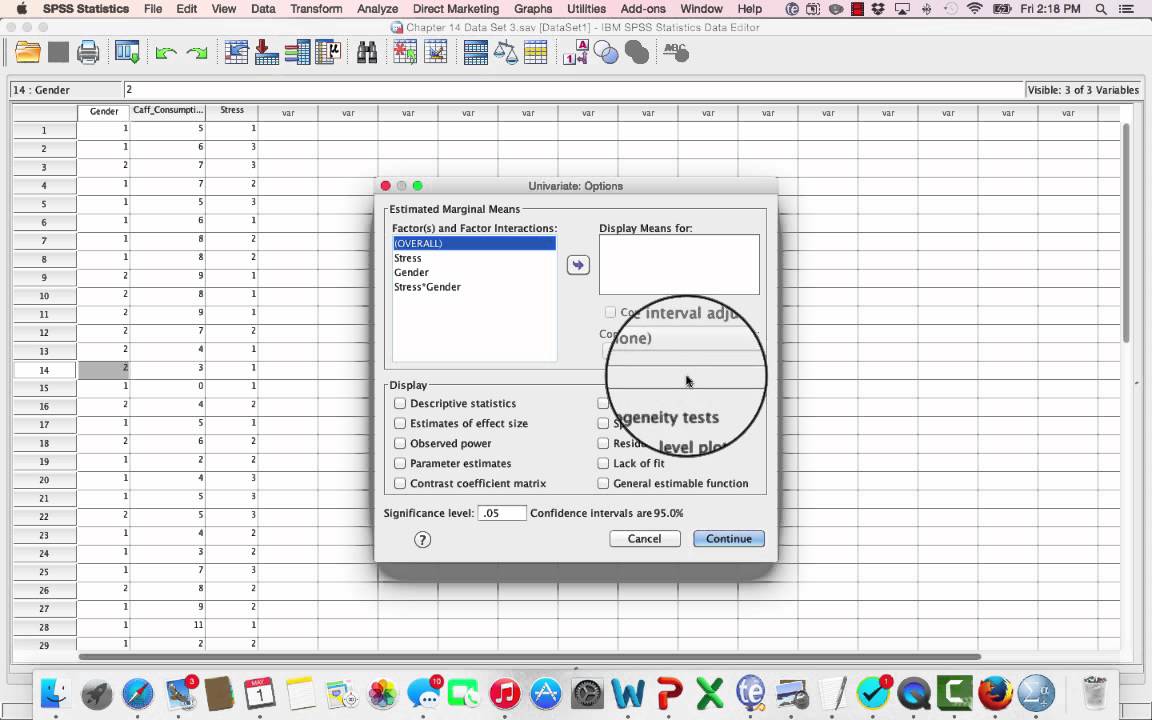This screenshot has height=720, width=1152.
Task: Click the cell value editor field showing 2
Action: point(573,90)
